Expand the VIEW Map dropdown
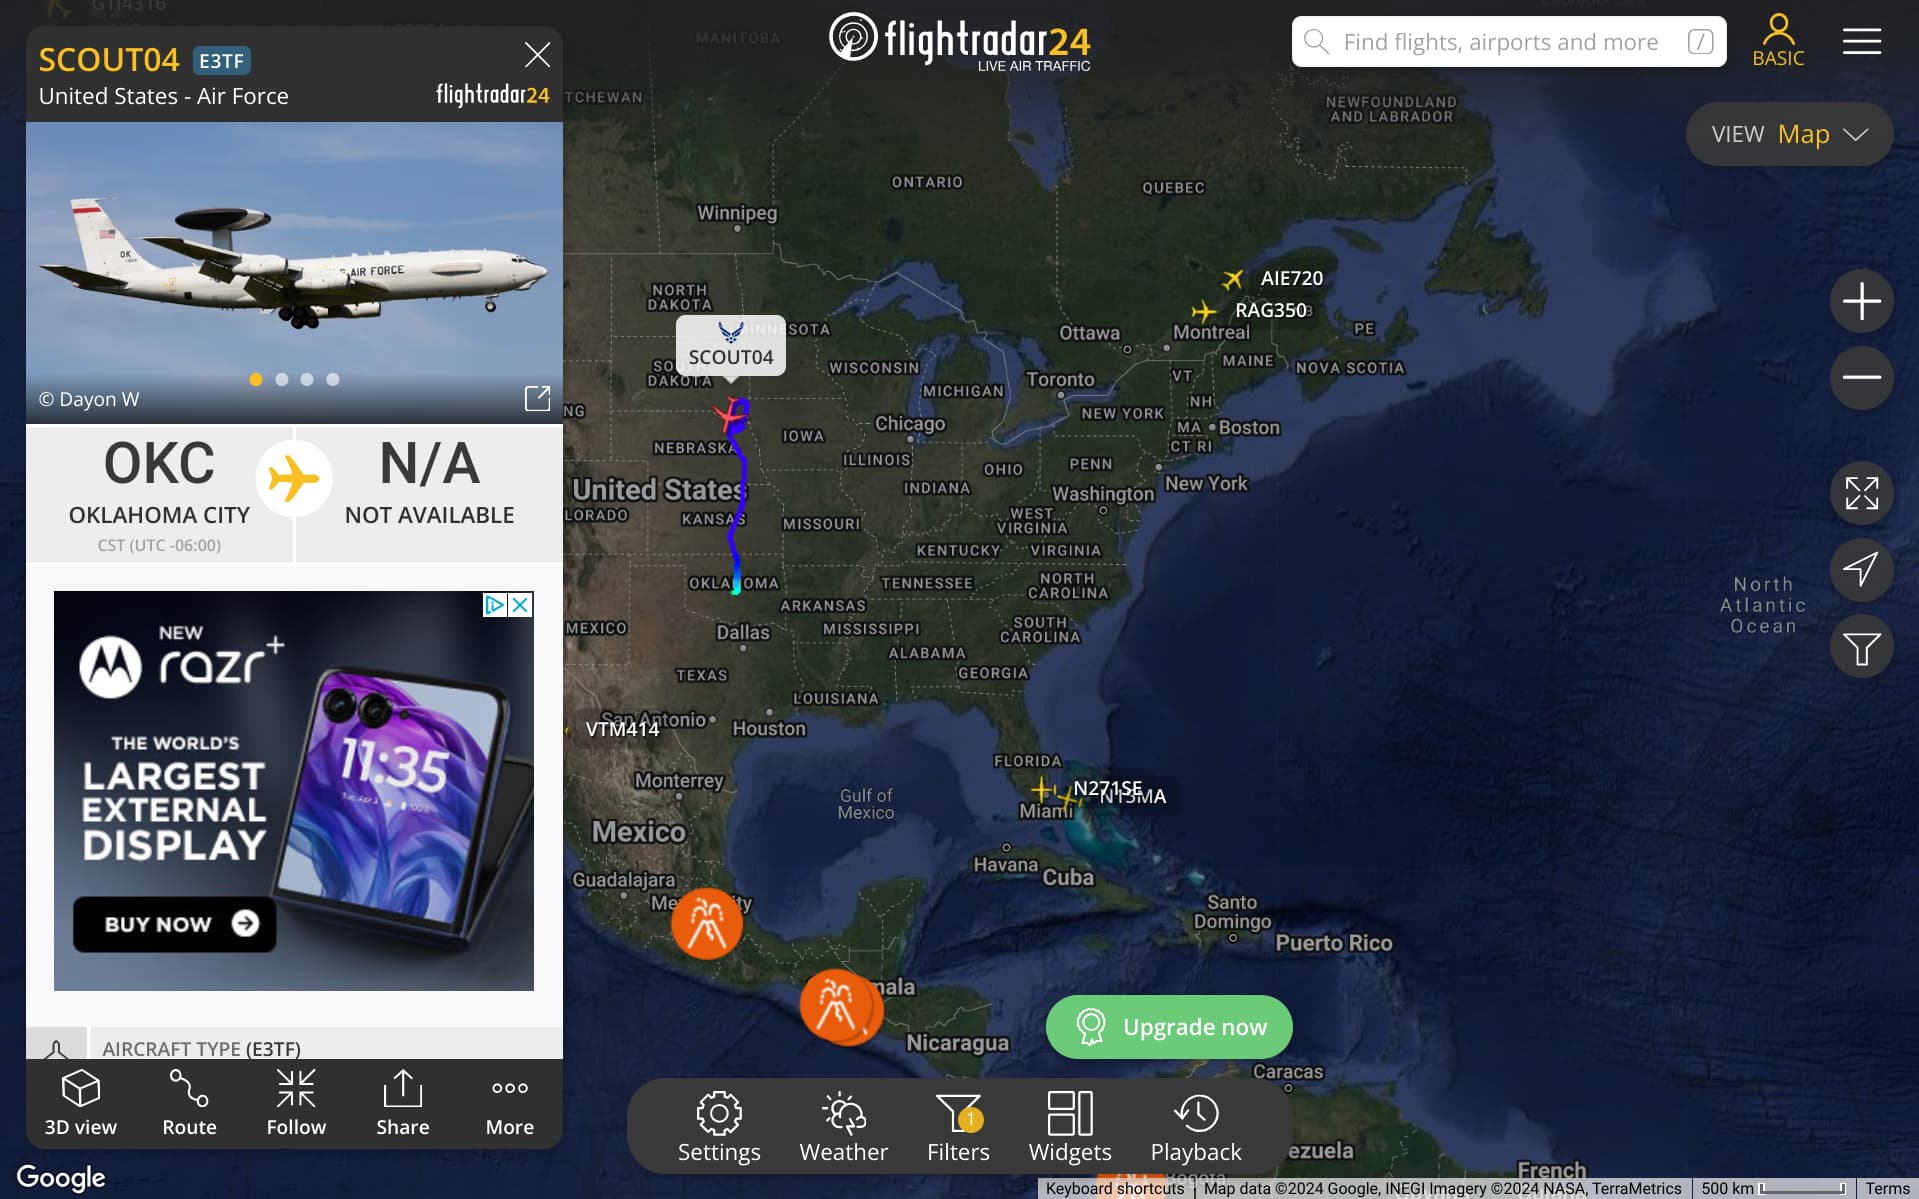Viewport: 1919px width, 1199px height. click(x=1789, y=134)
